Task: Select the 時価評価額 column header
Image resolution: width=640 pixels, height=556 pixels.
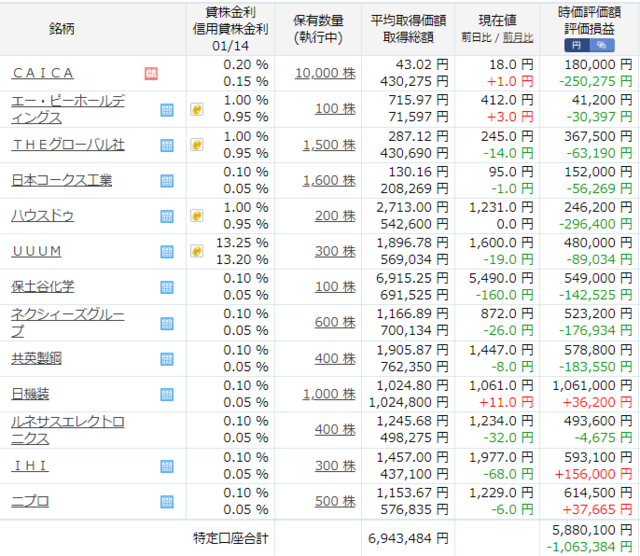Action: 589,12
